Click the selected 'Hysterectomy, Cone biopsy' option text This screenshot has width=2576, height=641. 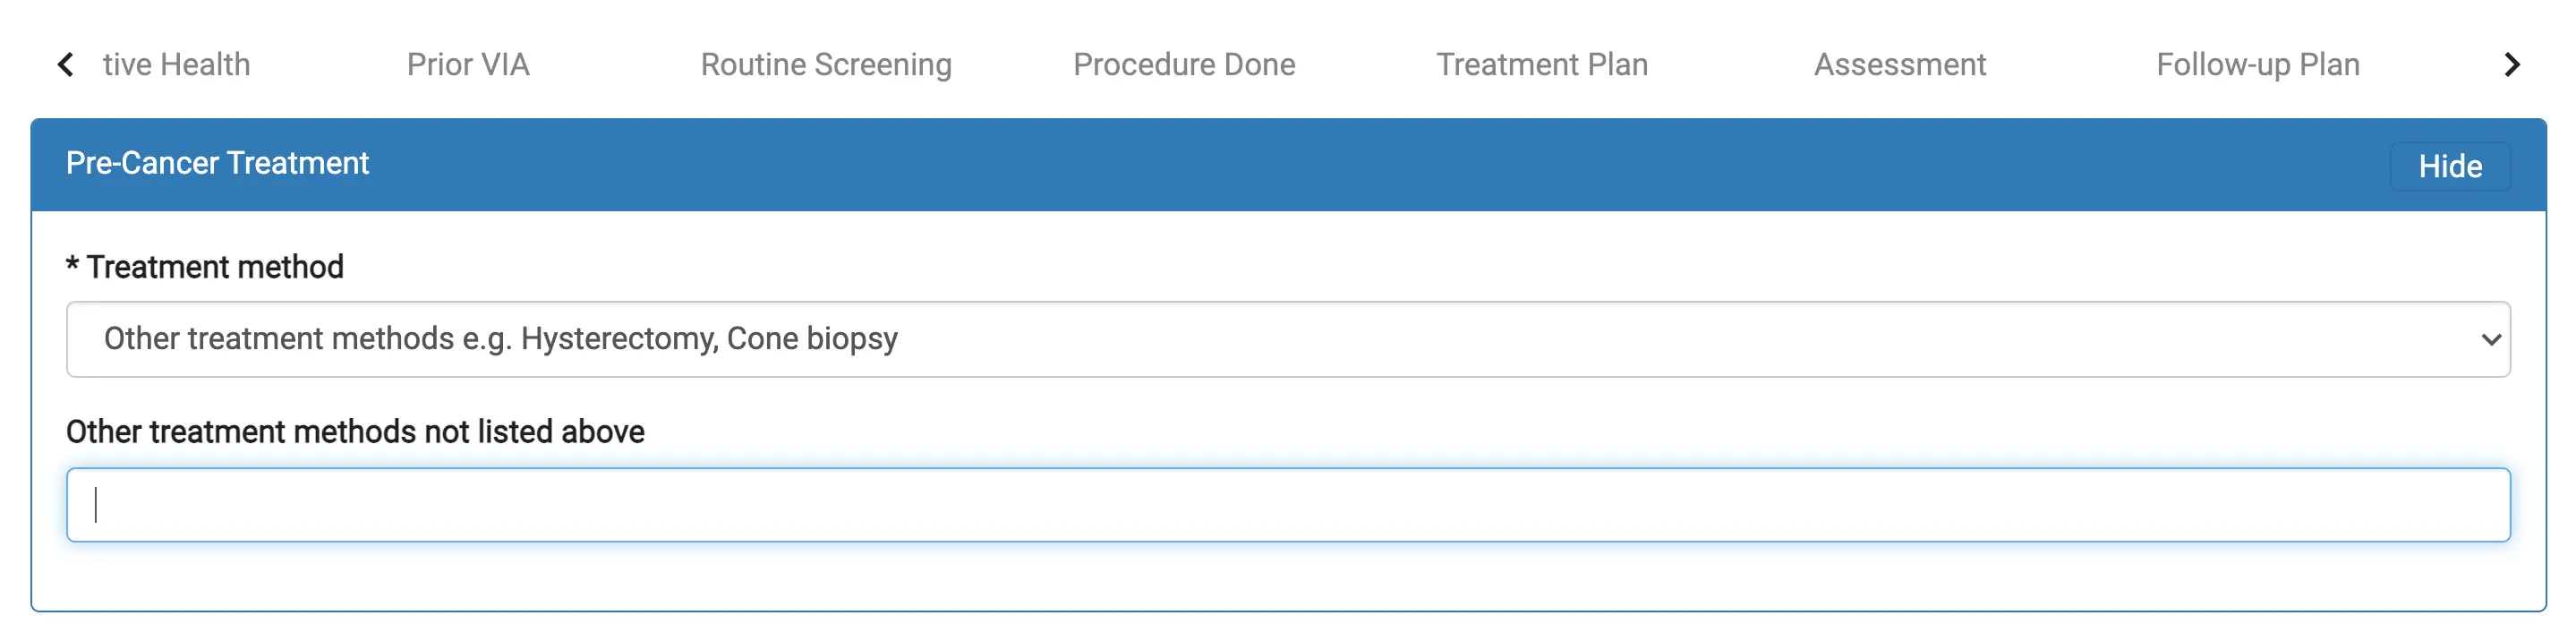click(x=709, y=339)
